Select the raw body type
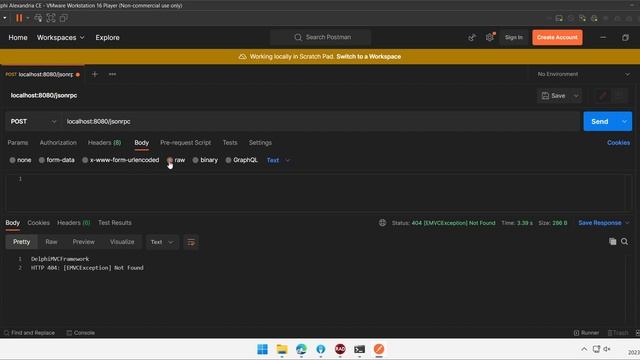 [x=176, y=160]
